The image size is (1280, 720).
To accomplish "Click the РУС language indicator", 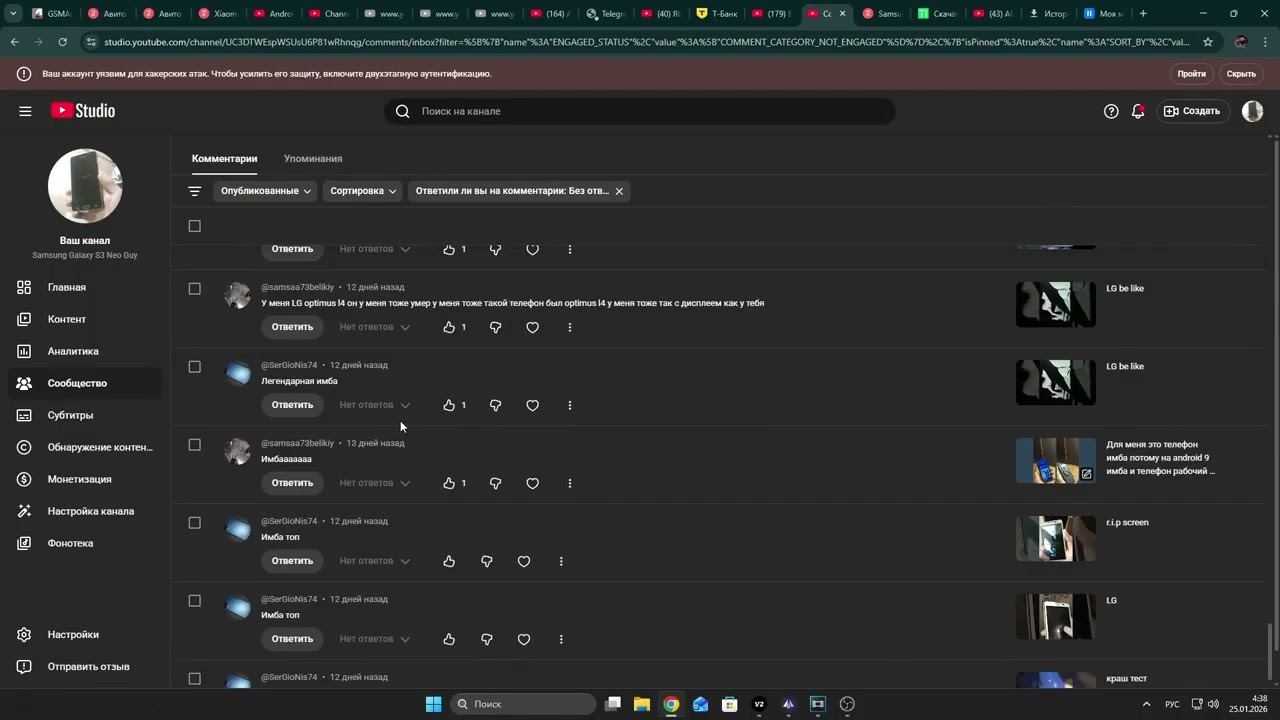I will coord(1172,704).
